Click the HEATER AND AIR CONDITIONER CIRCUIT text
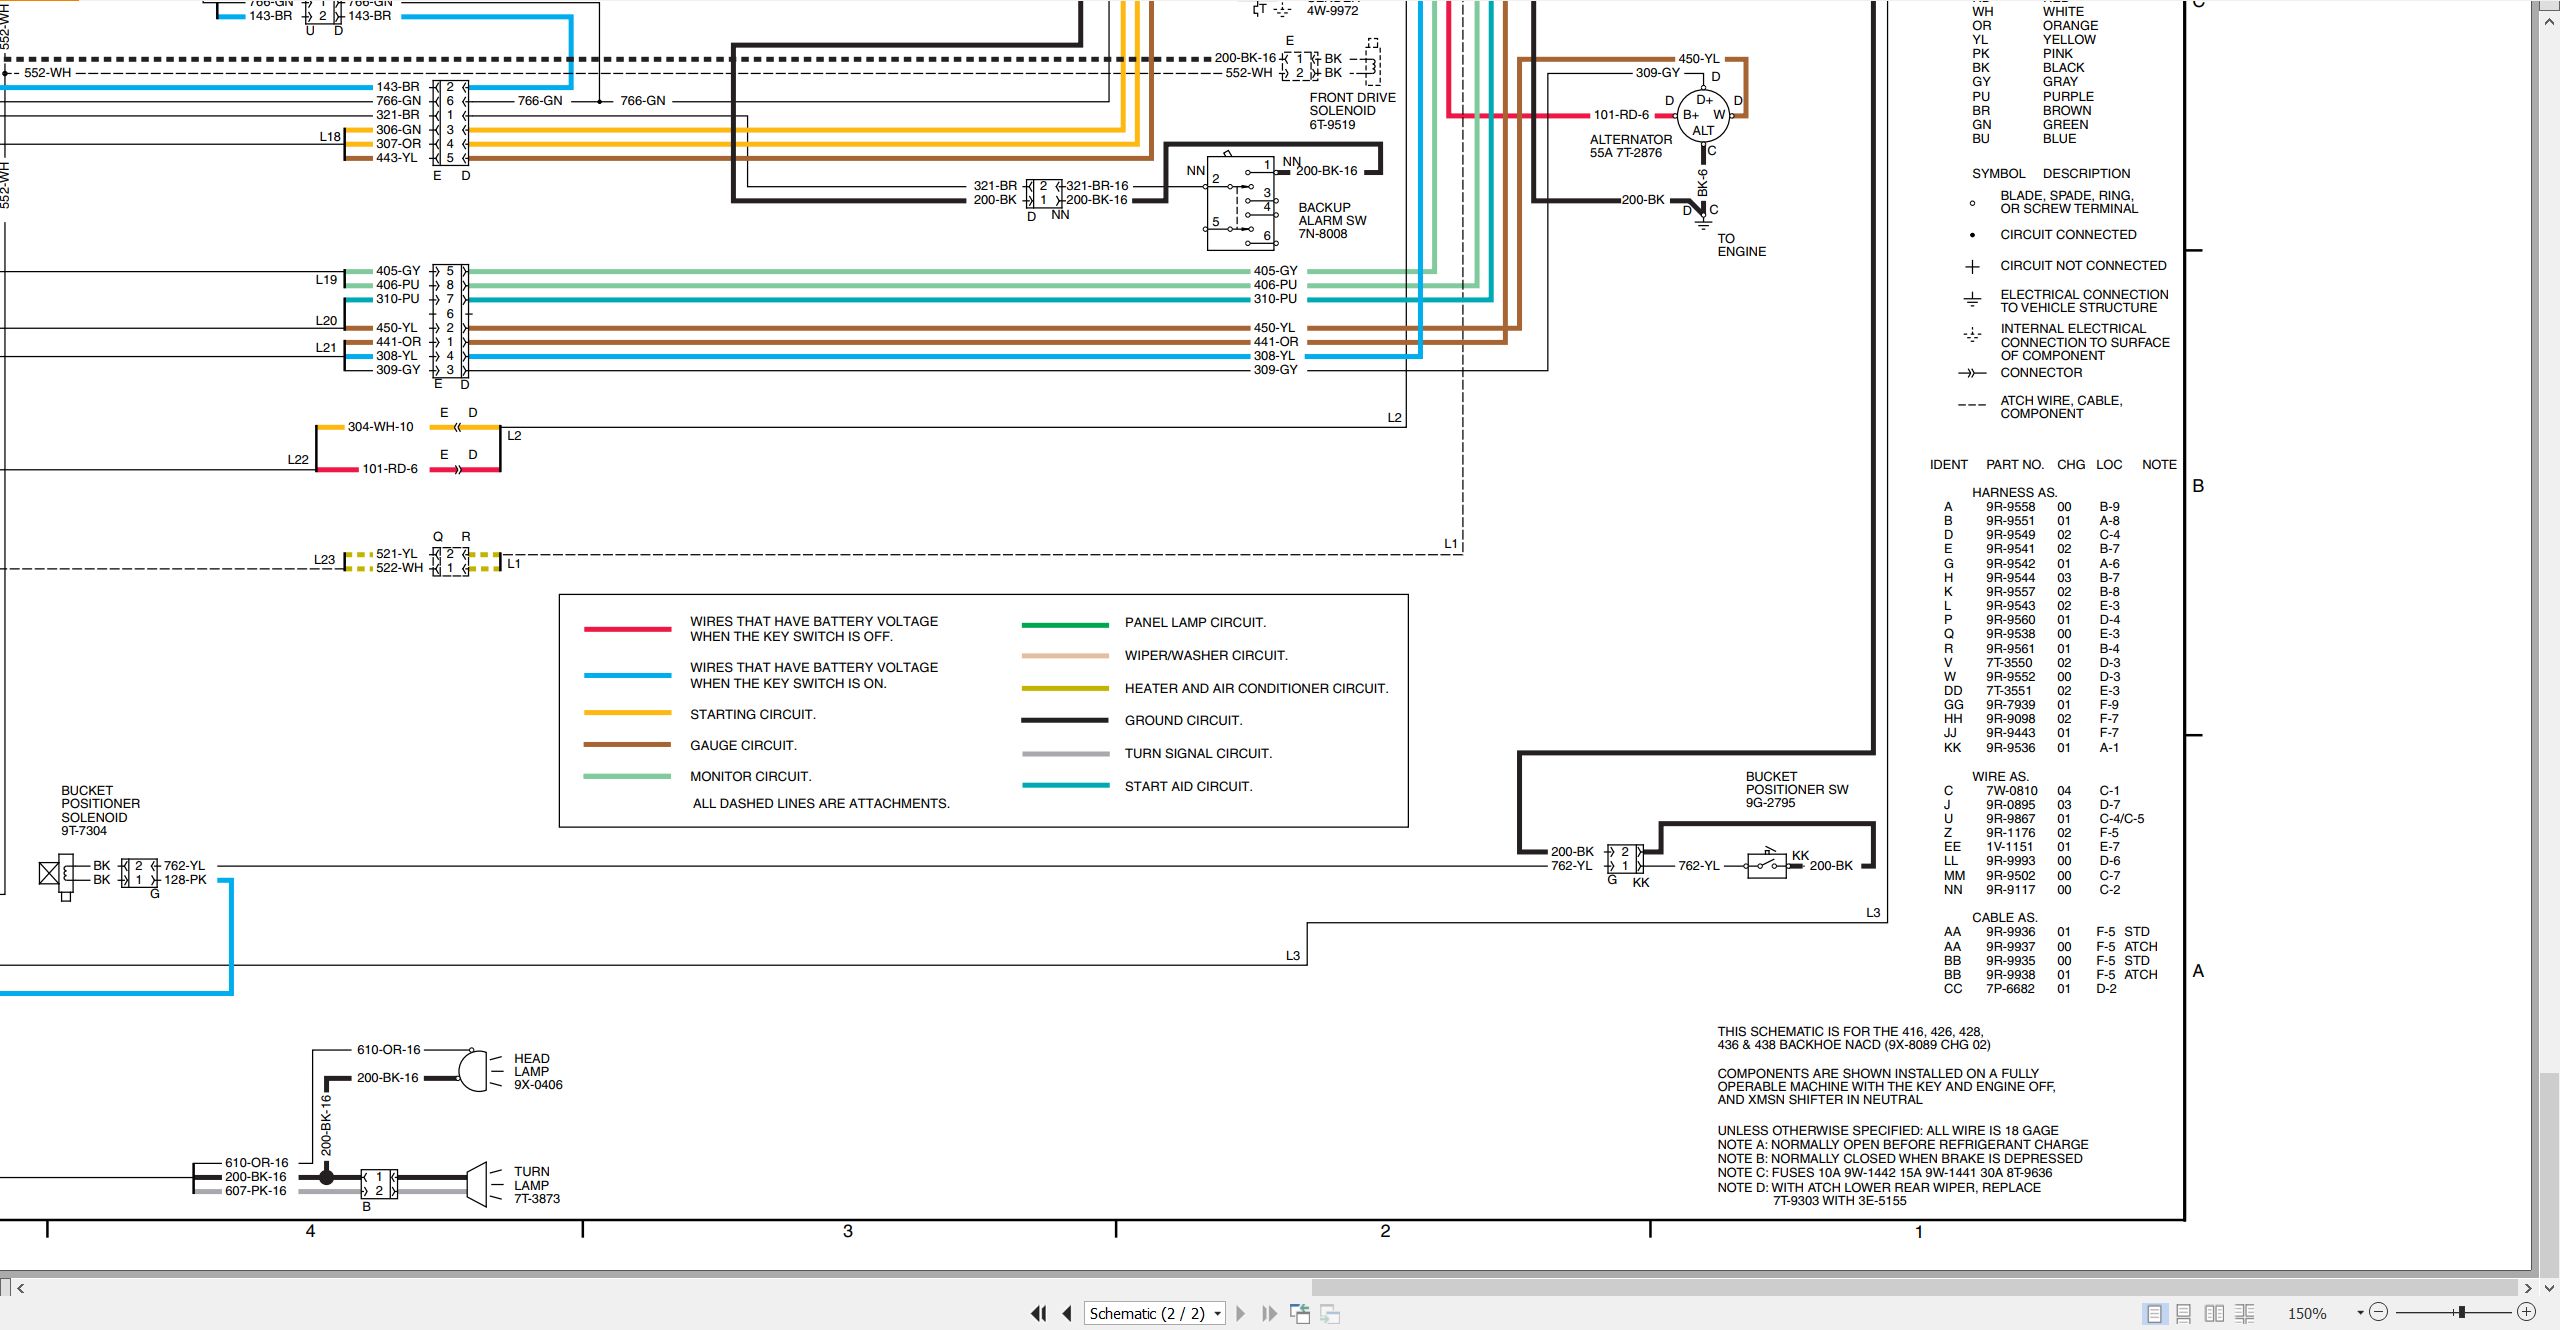 1256,688
